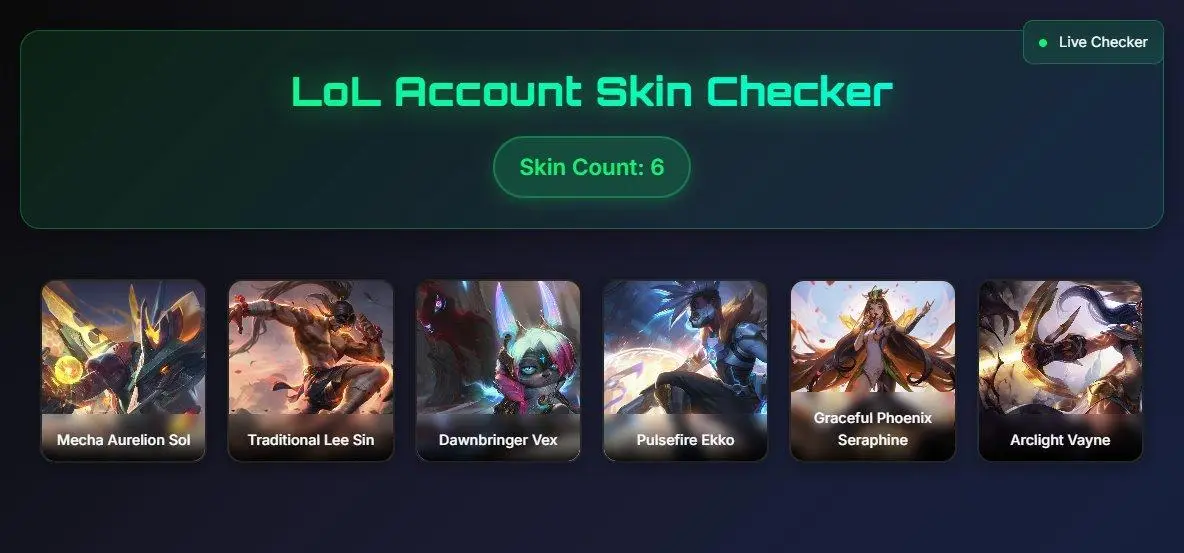Click the green Live Checker status dot

tap(1043, 43)
